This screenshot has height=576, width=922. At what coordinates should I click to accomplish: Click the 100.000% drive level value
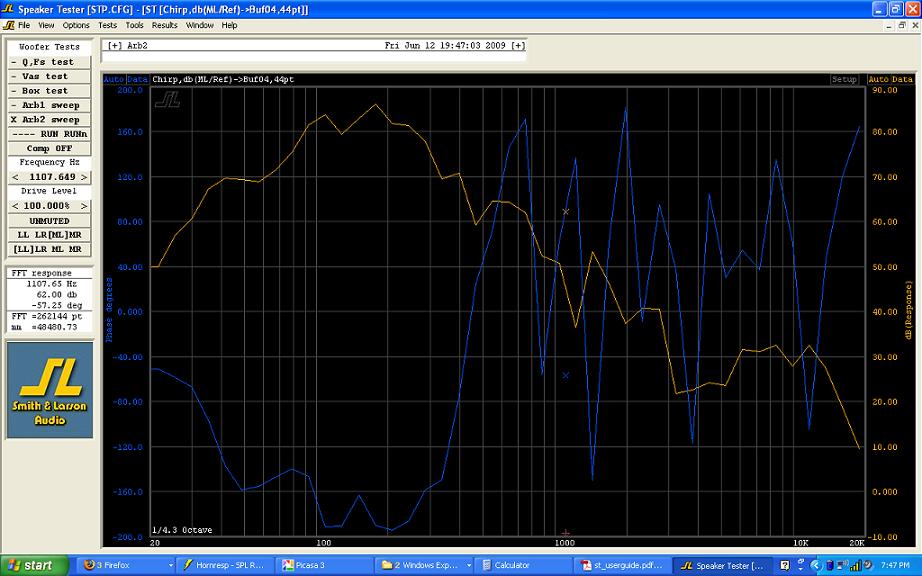tap(47, 206)
